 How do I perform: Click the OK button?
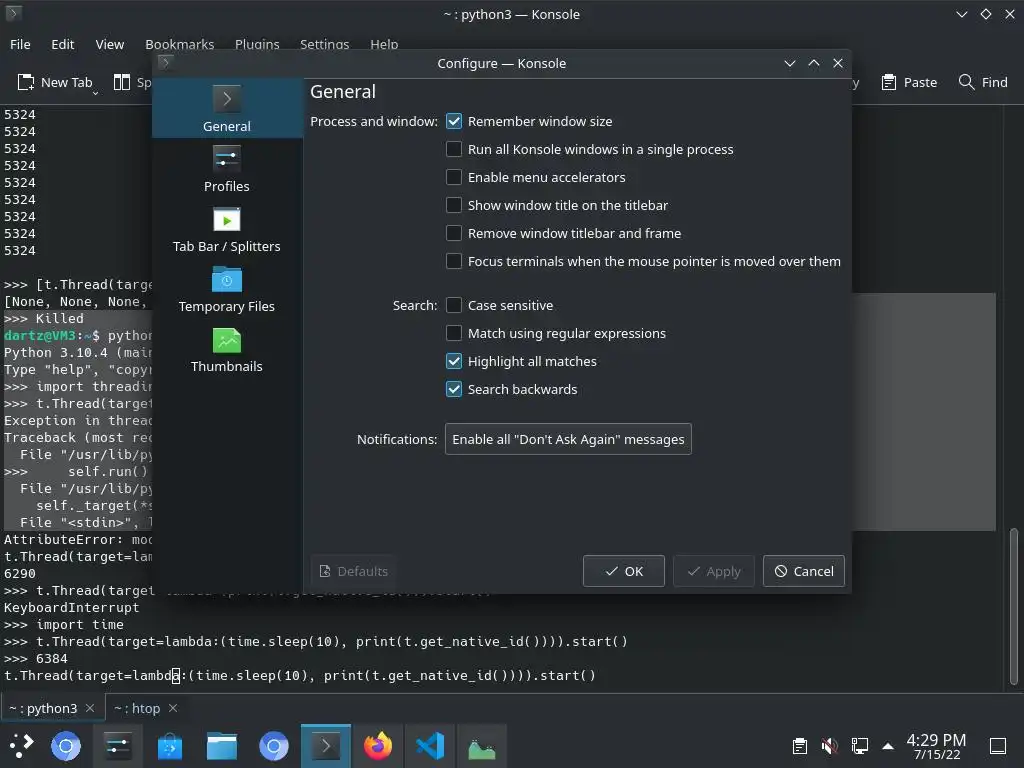point(624,571)
